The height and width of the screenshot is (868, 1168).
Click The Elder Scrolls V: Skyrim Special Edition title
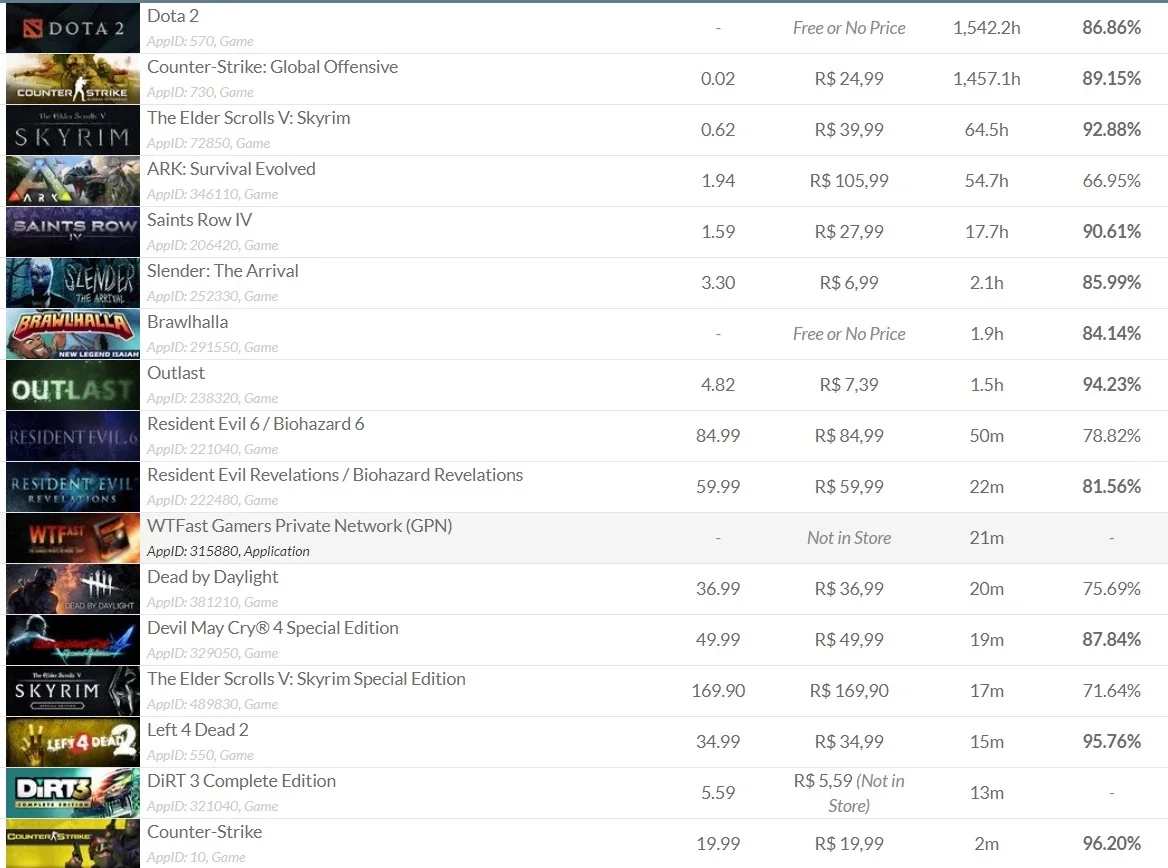306,679
